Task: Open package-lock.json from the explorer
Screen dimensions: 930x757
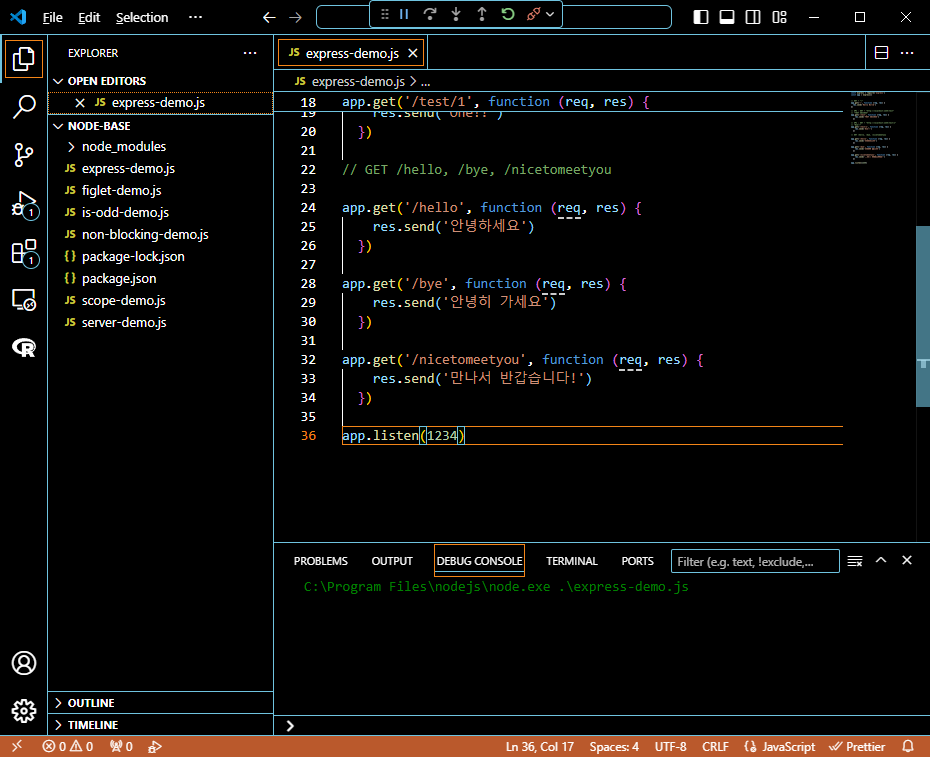Action: [x=160, y=256]
